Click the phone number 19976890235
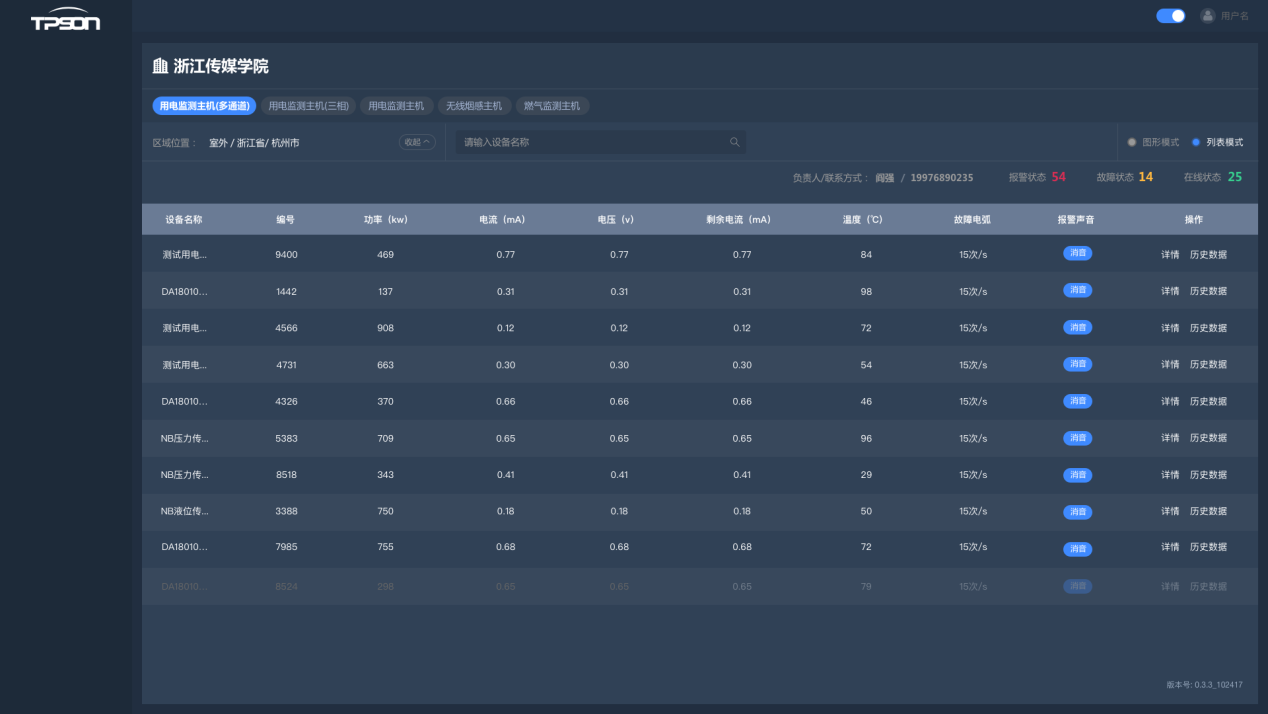The image size is (1268, 714). click(x=941, y=177)
